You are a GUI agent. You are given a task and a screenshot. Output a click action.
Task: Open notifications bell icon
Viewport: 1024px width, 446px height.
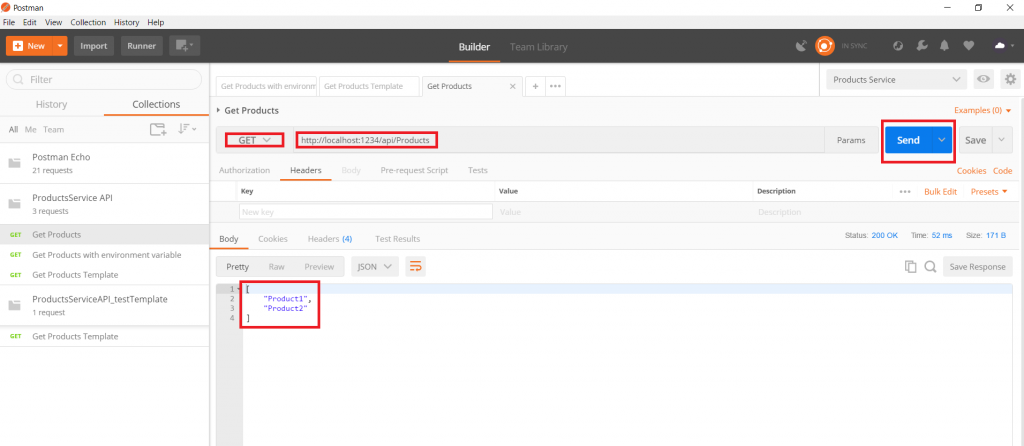click(944, 46)
